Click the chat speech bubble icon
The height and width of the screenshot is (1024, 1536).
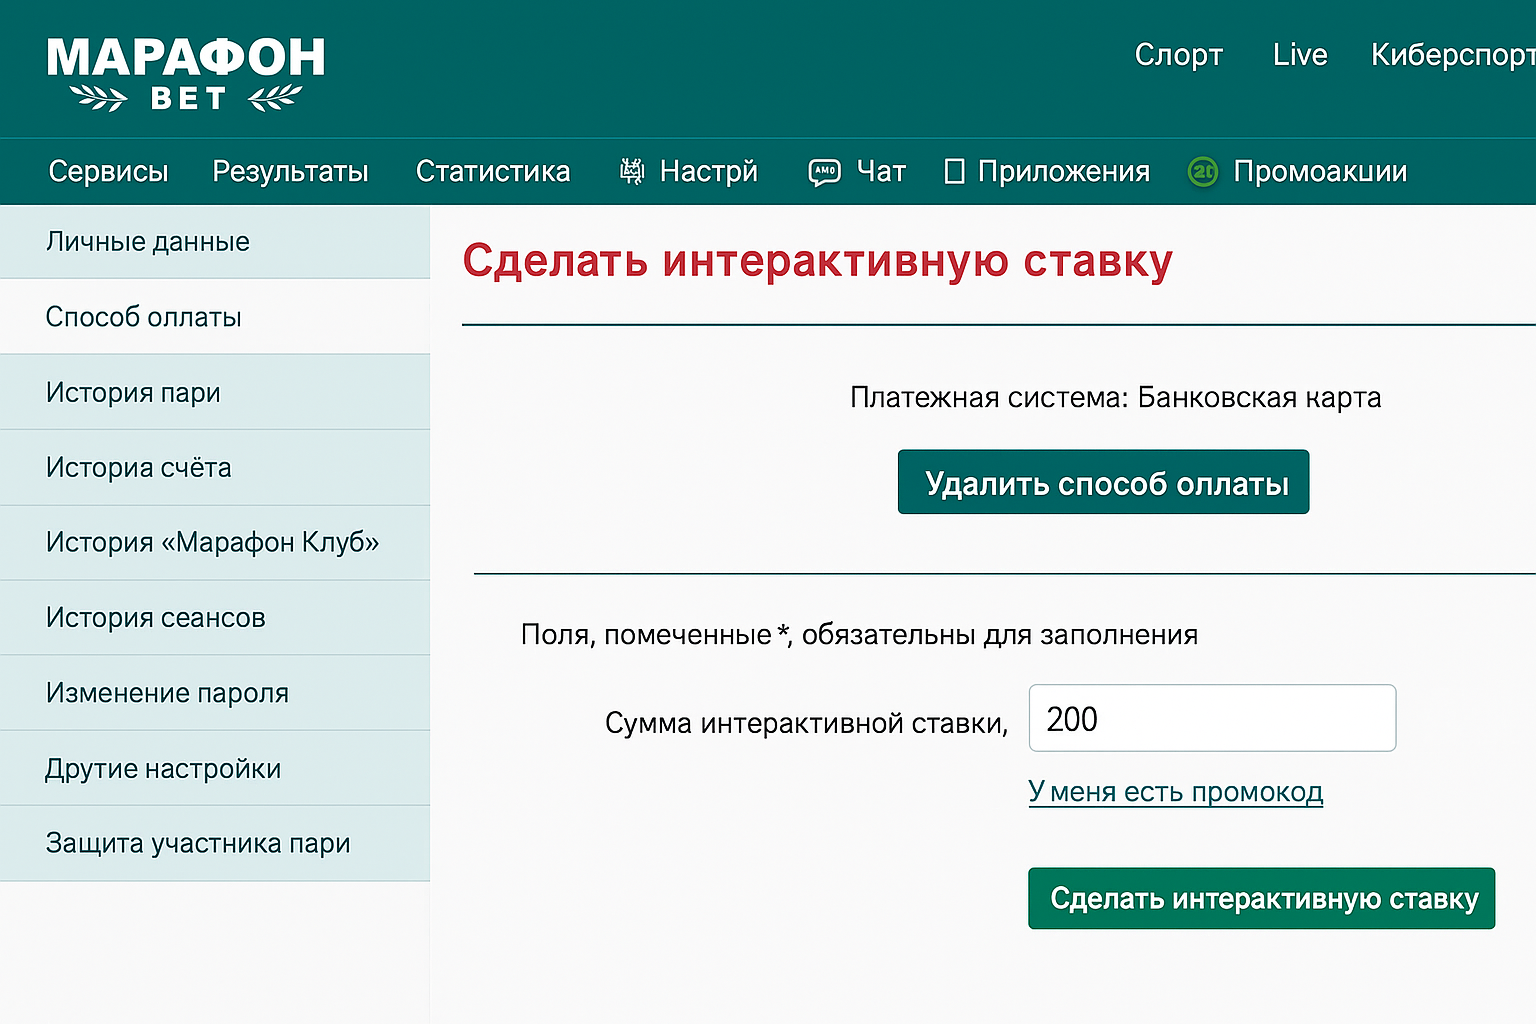pyautogui.click(x=824, y=172)
